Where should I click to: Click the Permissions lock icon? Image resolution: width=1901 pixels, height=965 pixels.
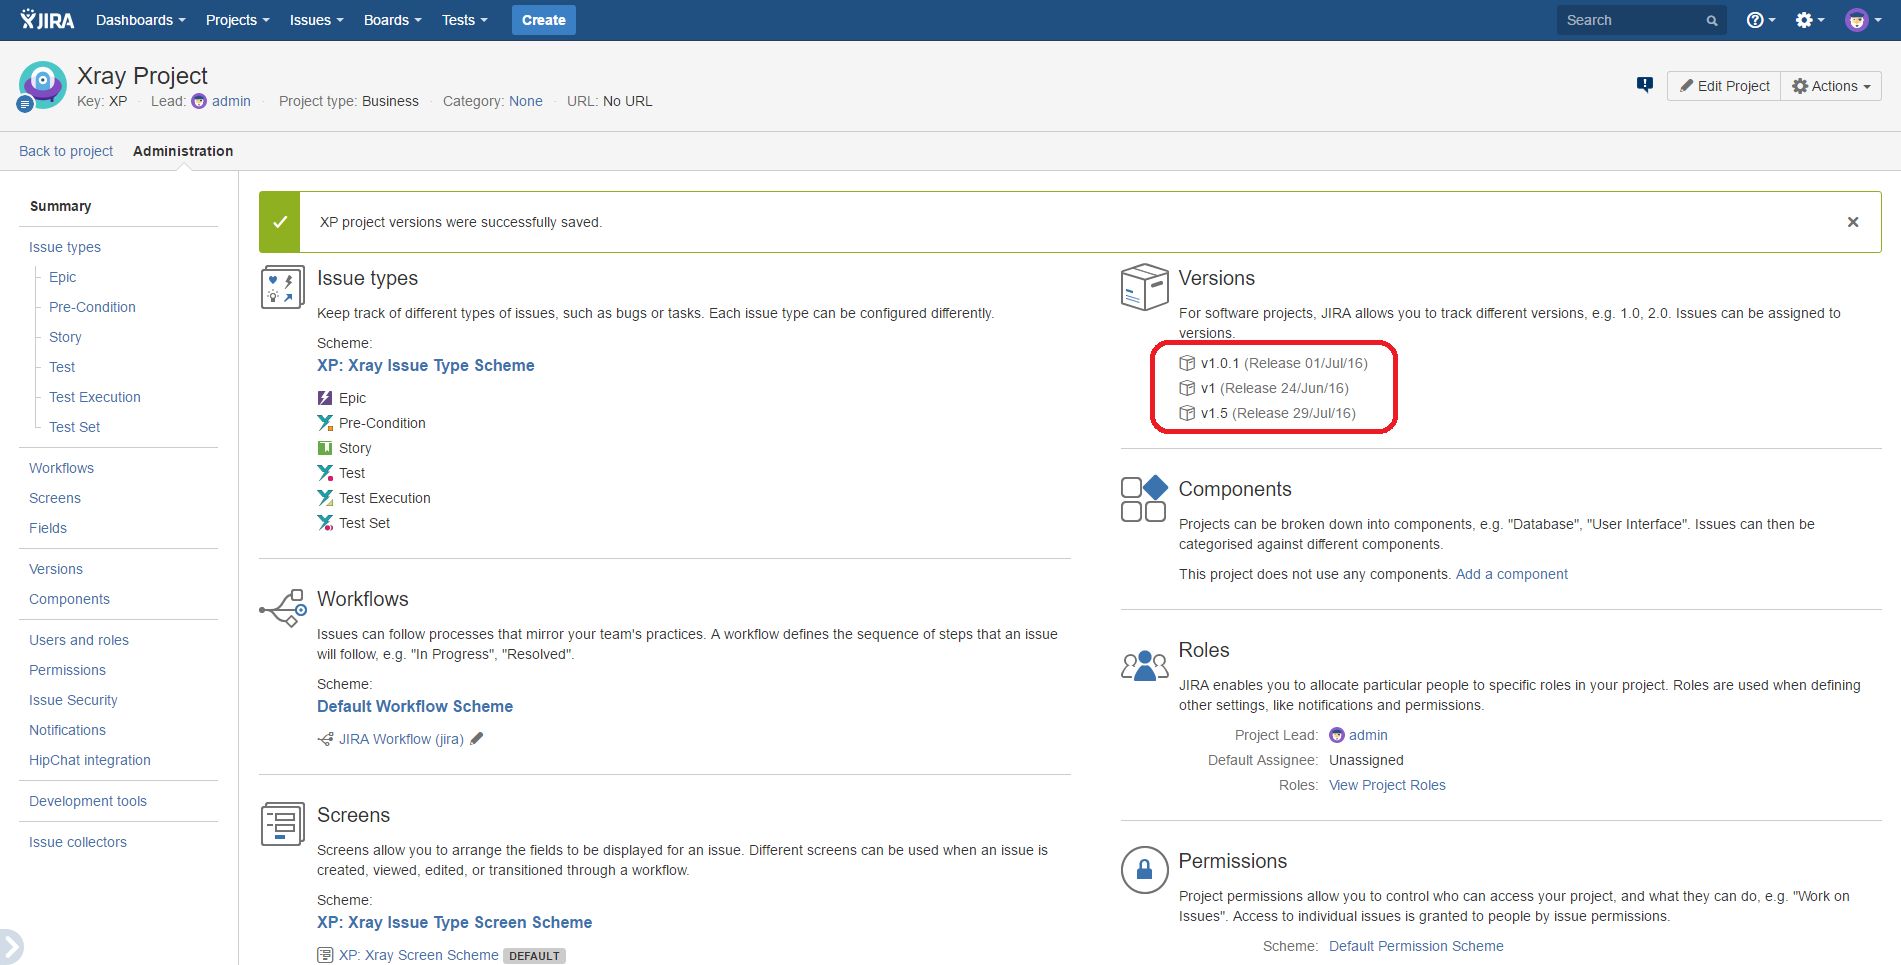pos(1145,870)
